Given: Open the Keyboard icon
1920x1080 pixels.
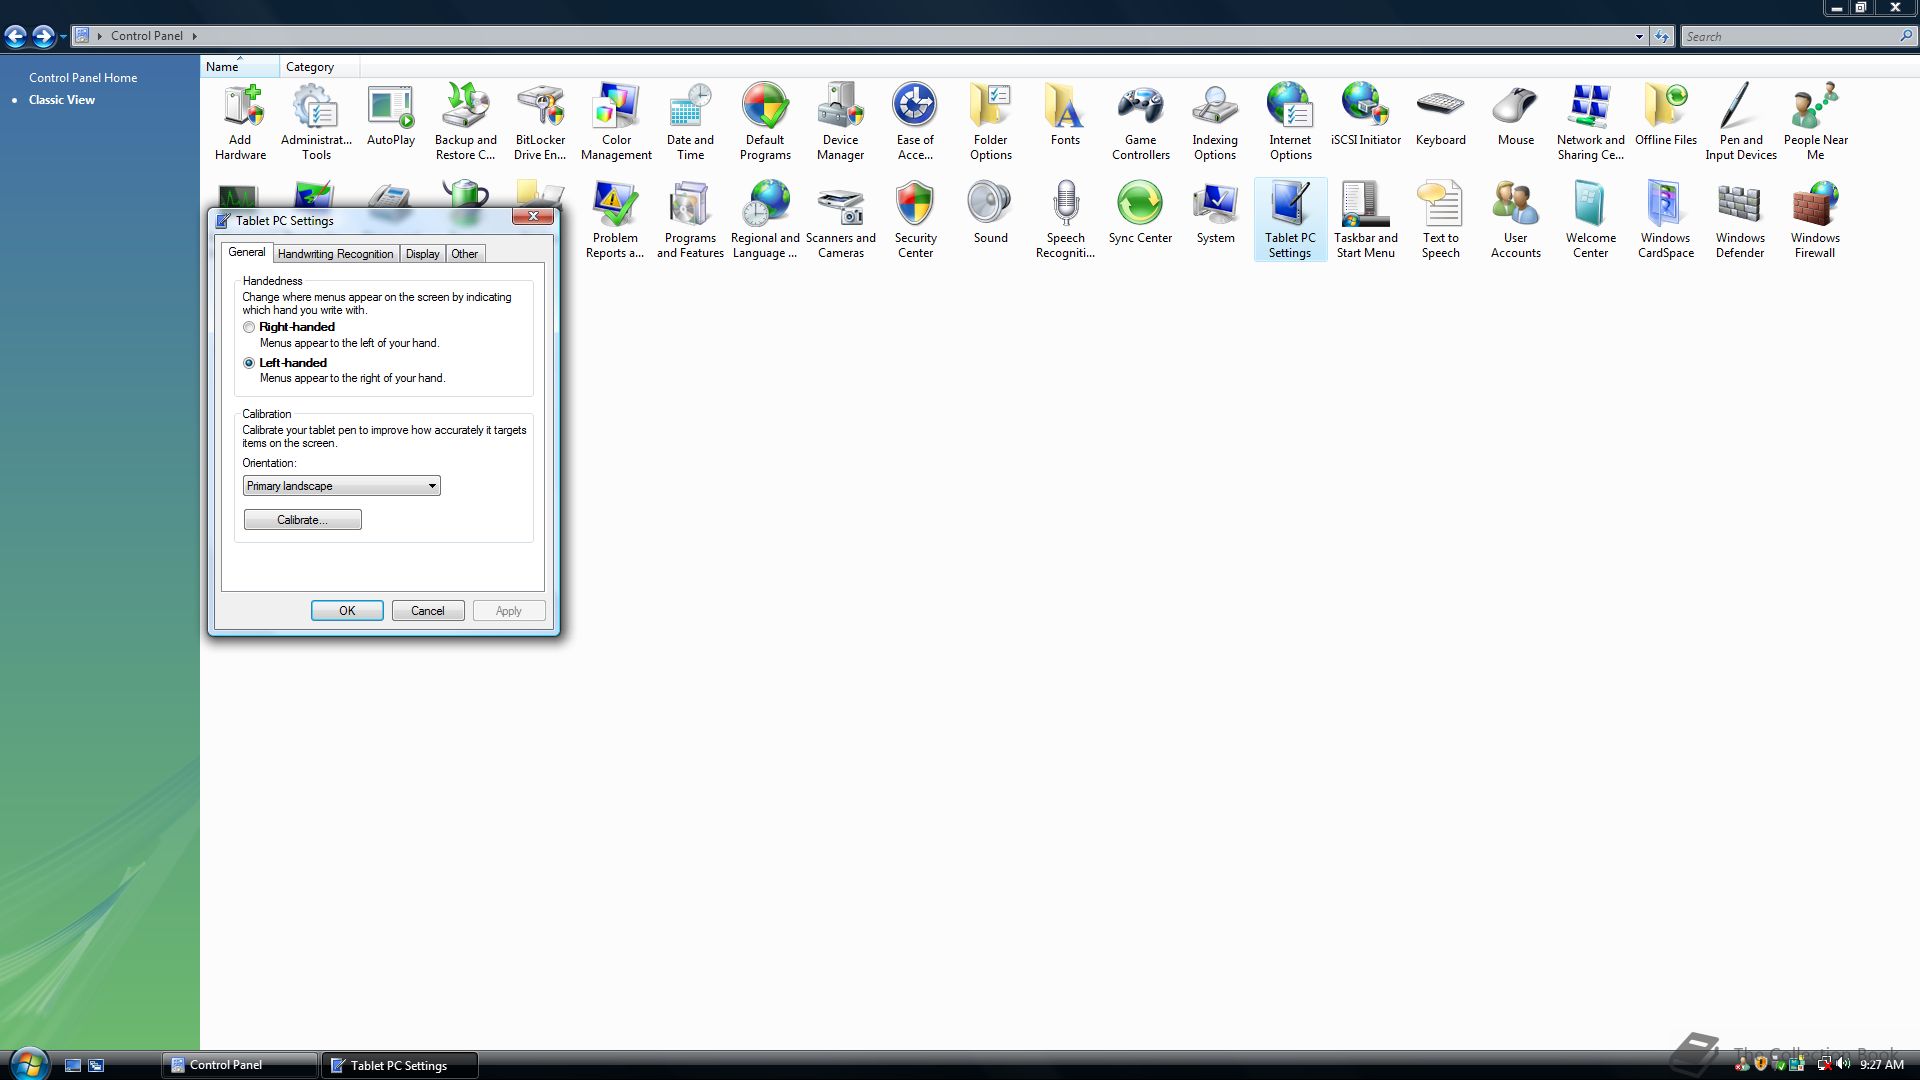Looking at the screenshot, I should click(1441, 115).
